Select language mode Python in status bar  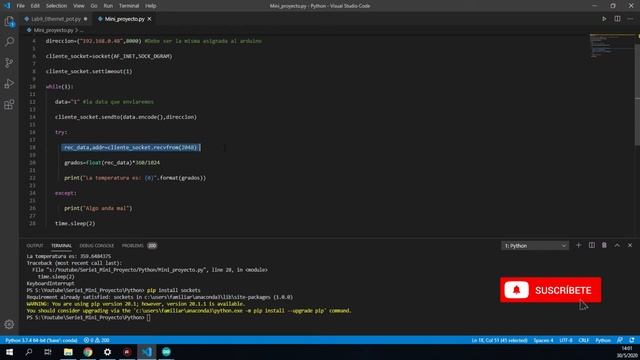point(603,340)
